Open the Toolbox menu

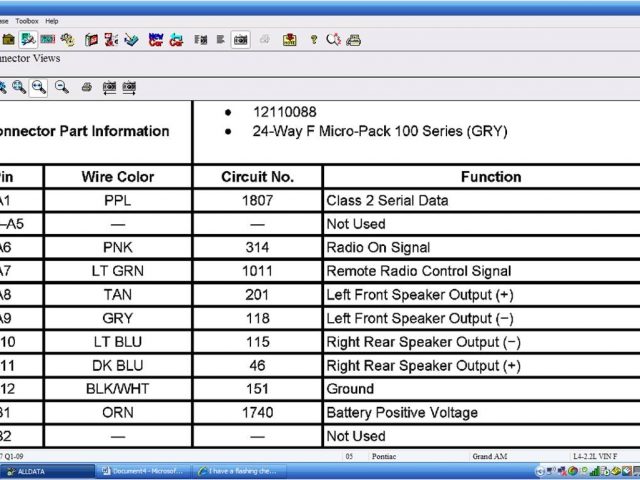tap(27, 20)
